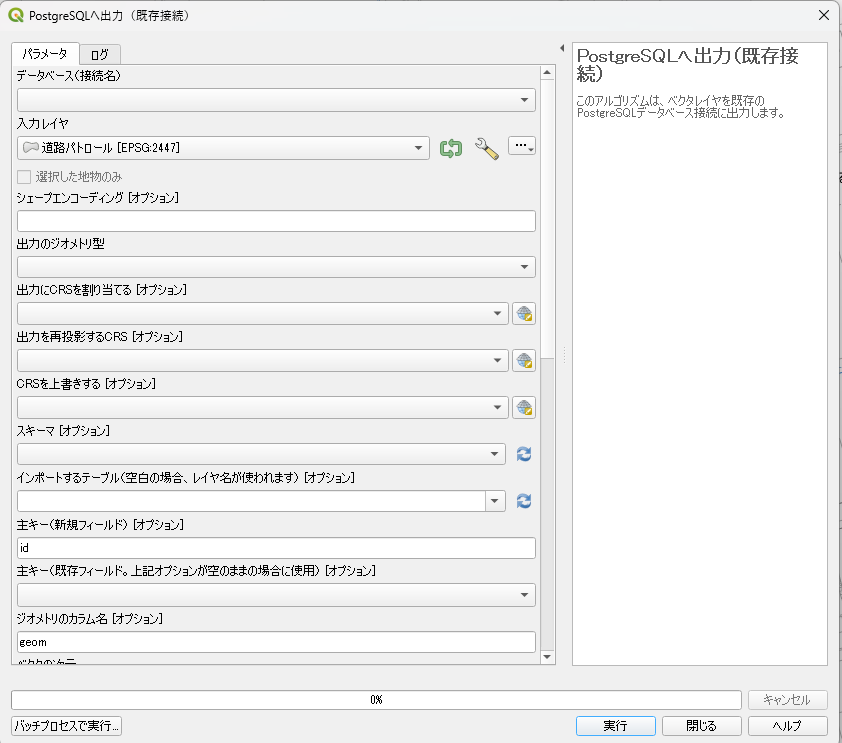The height and width of the screenshot is (743, 842).
Task: Click the 主キー field containing id
Action: click(275, 547)
